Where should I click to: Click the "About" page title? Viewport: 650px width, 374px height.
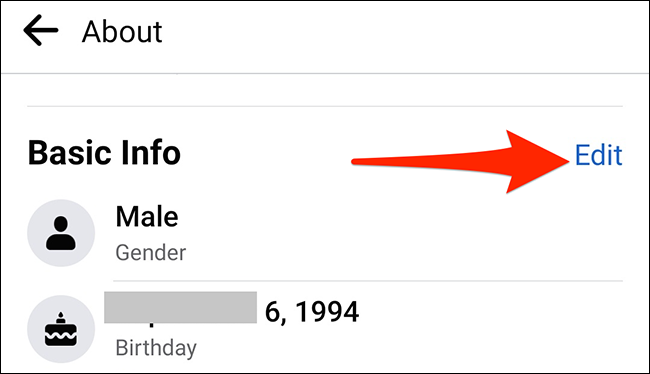(122, 32)
